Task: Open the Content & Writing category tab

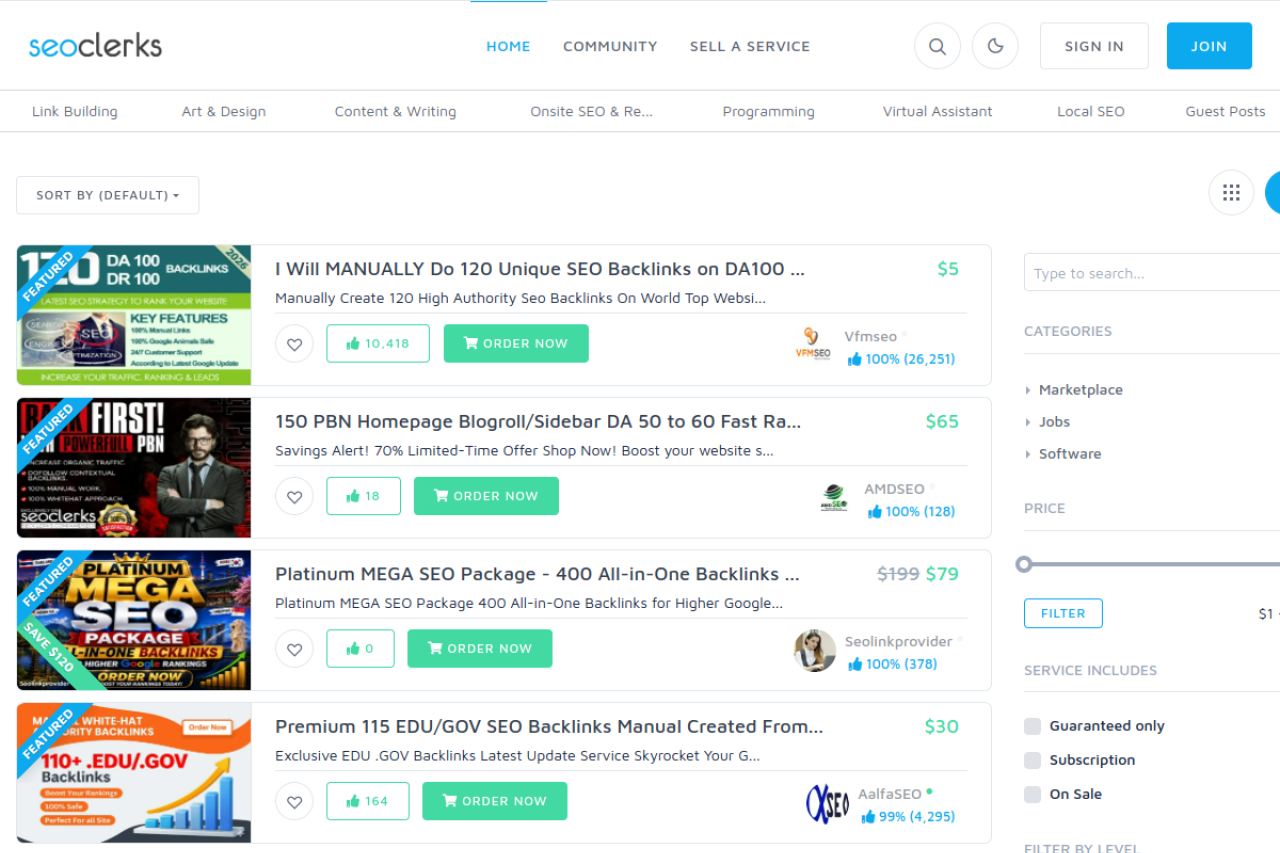Action: coord(396,112)
